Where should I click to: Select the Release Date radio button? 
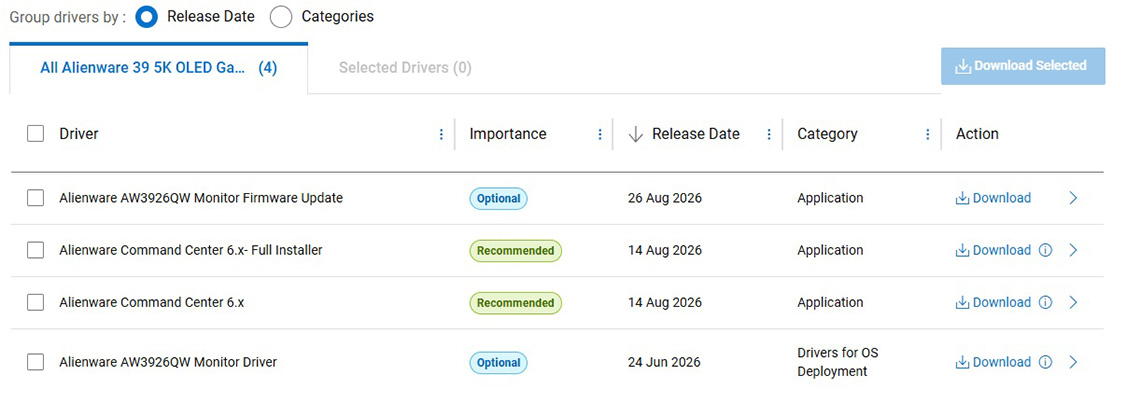(x=146, y=17)
